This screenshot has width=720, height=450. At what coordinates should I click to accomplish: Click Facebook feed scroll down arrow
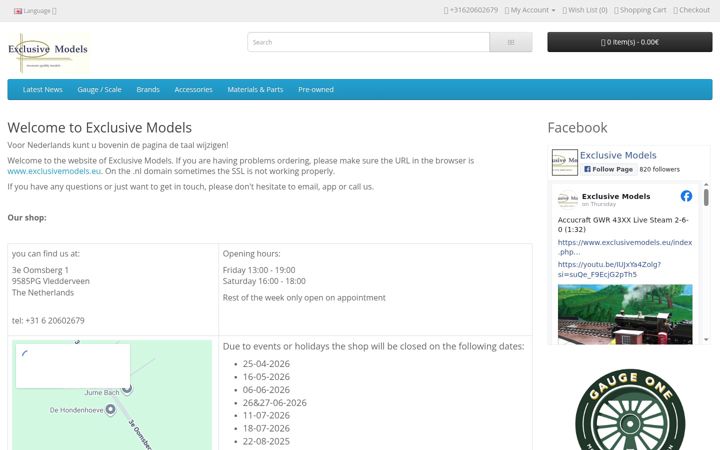point(706,340)
